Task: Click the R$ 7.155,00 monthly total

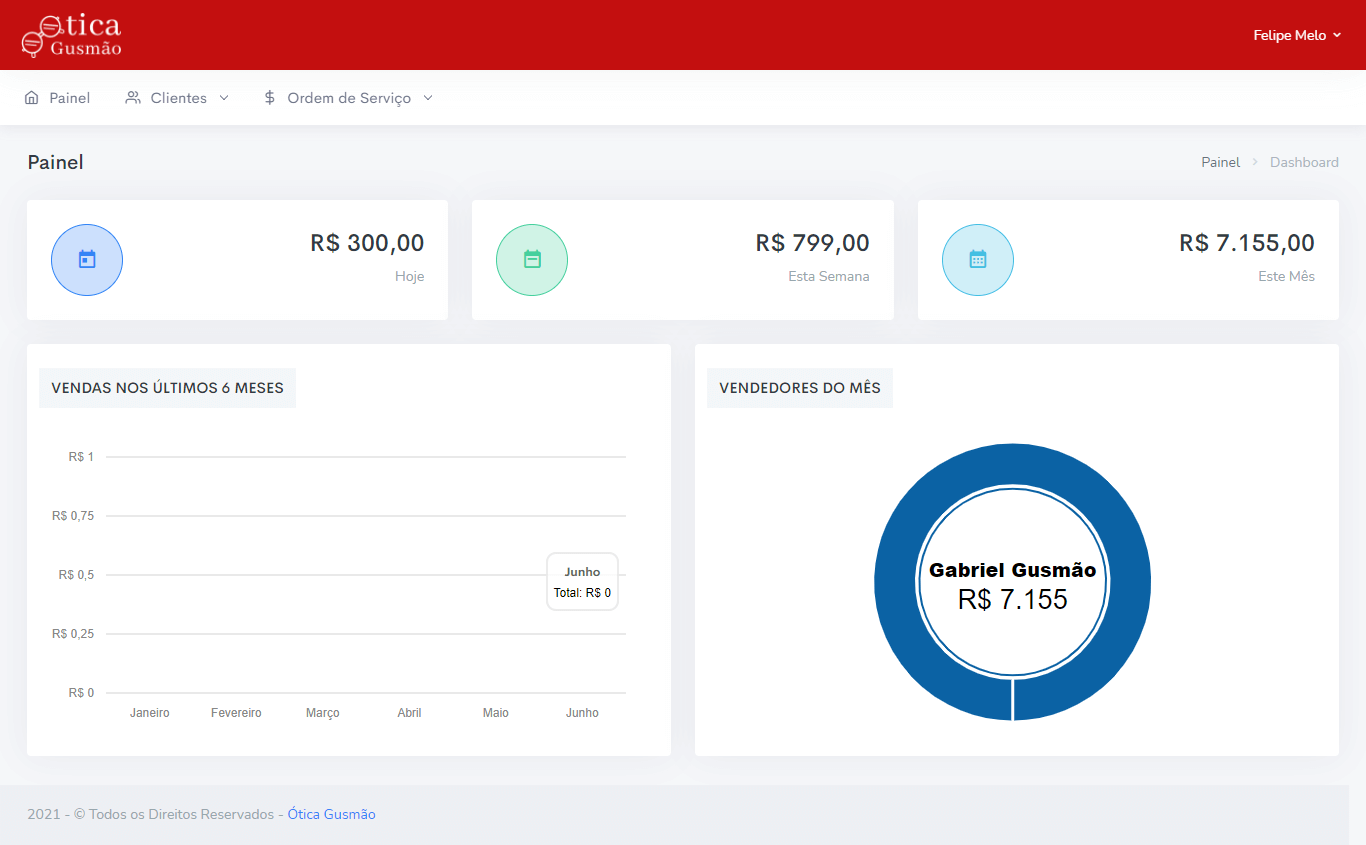Action: tap(1246, 243)
